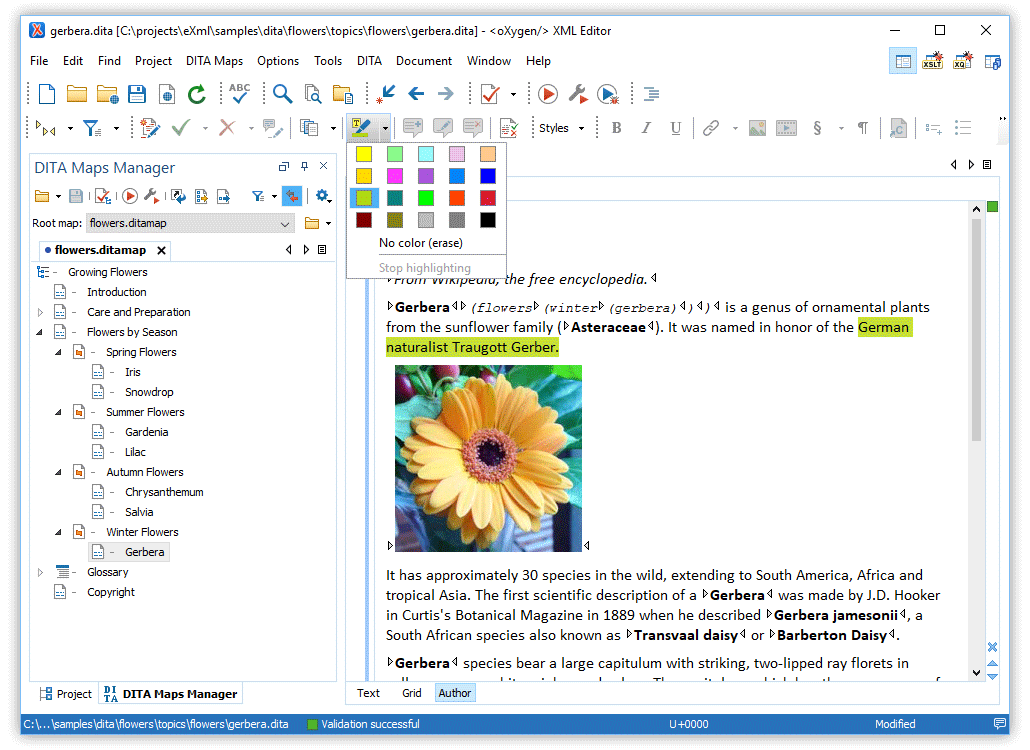Screen dimensions: 1030x750
Task: Create a new document with toolbar icon
Action: (x=47, y=94)
